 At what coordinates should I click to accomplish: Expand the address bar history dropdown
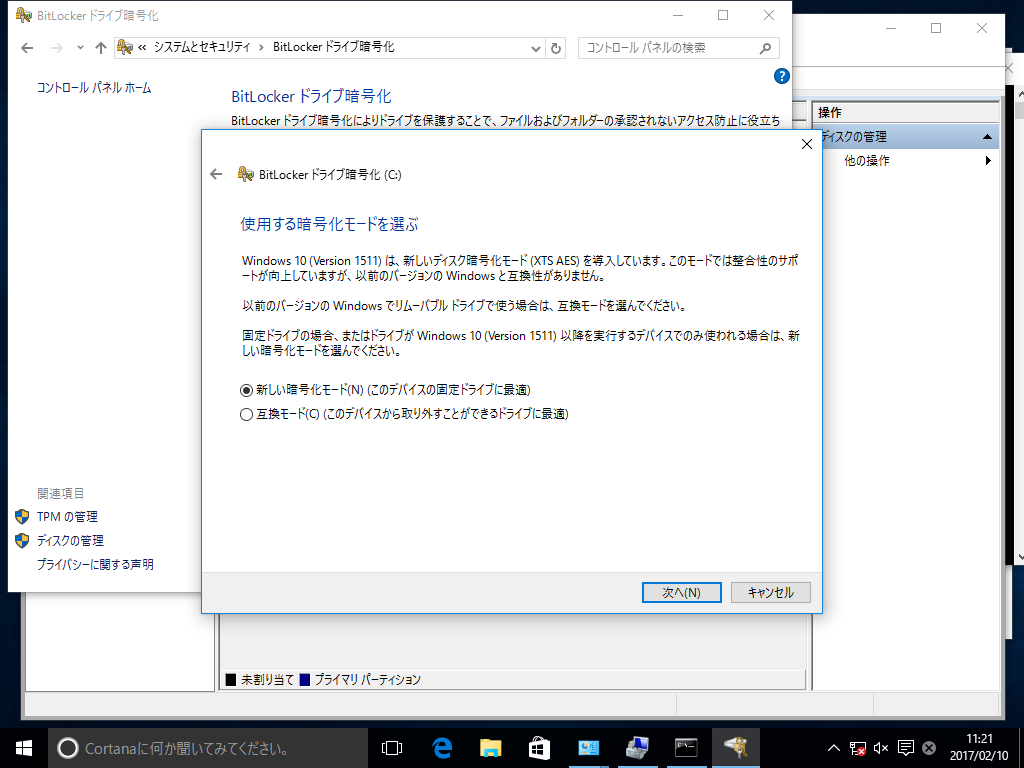tap(536, 48)
